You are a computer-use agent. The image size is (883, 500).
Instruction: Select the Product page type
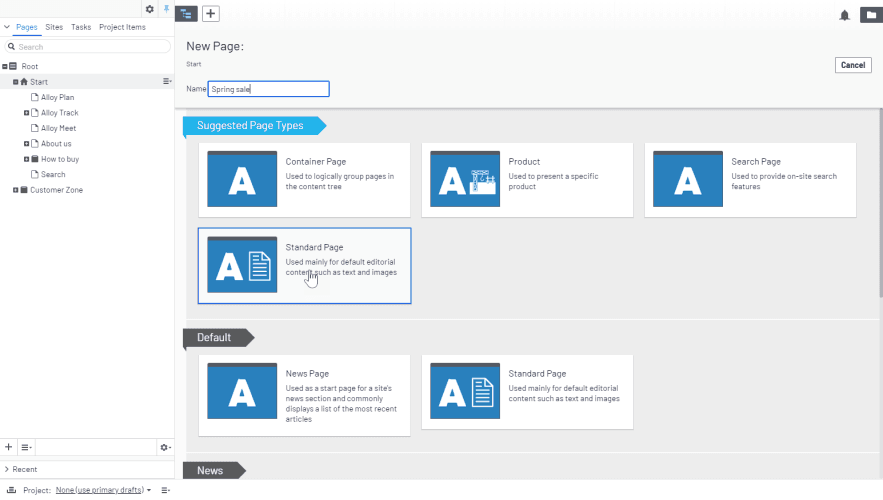[526, 180]
